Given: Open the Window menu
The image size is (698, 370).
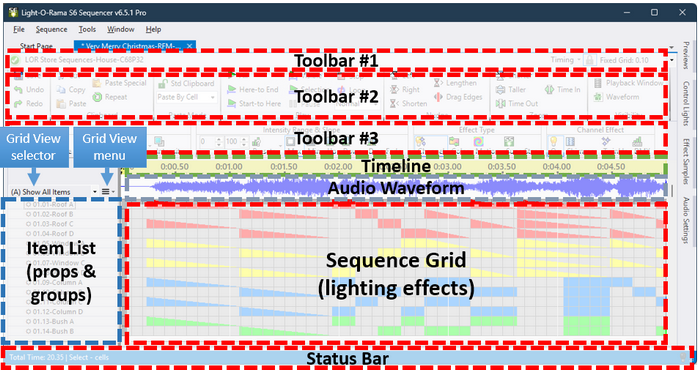Looking at the screenshot, I should (x=121, y=29).
